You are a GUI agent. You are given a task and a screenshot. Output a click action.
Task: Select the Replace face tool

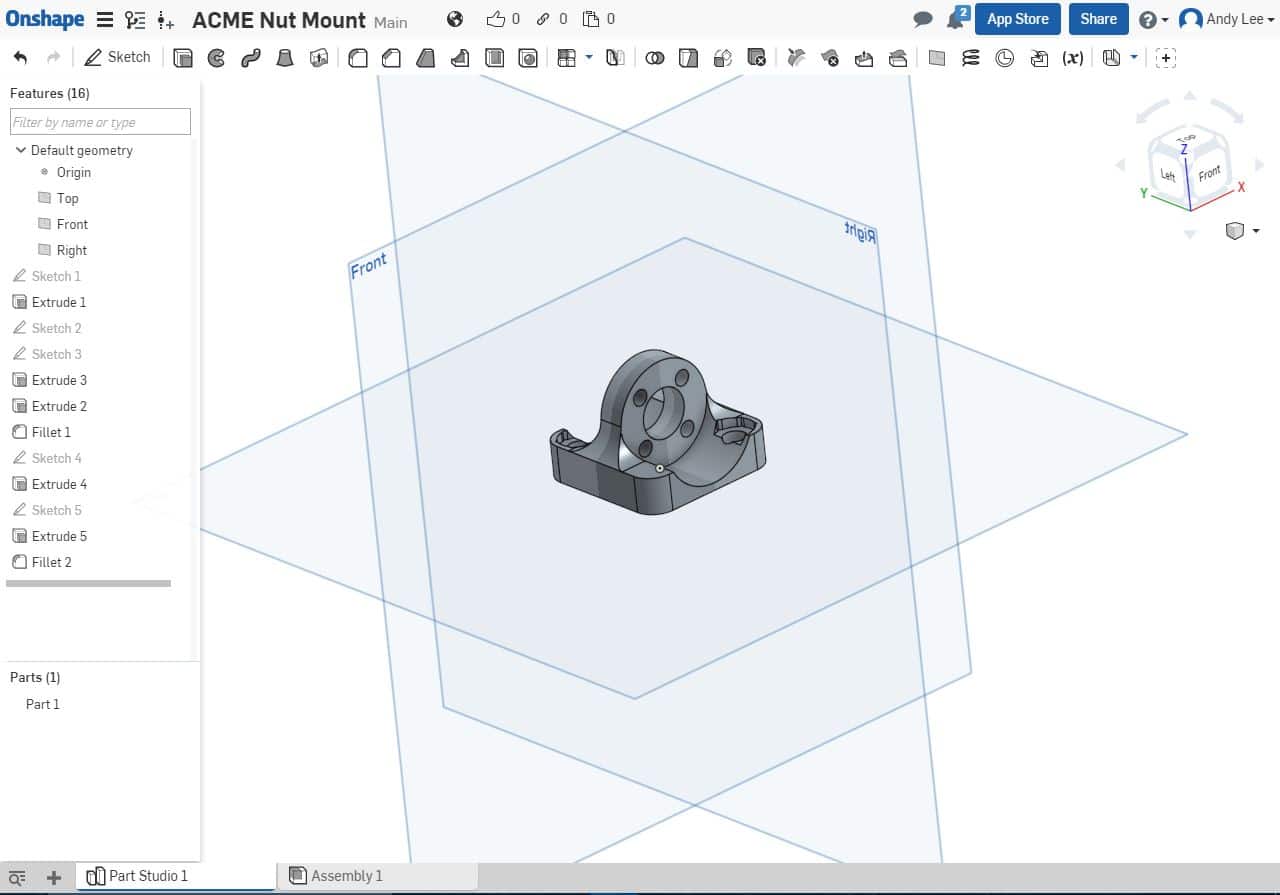tap(898, 58)
